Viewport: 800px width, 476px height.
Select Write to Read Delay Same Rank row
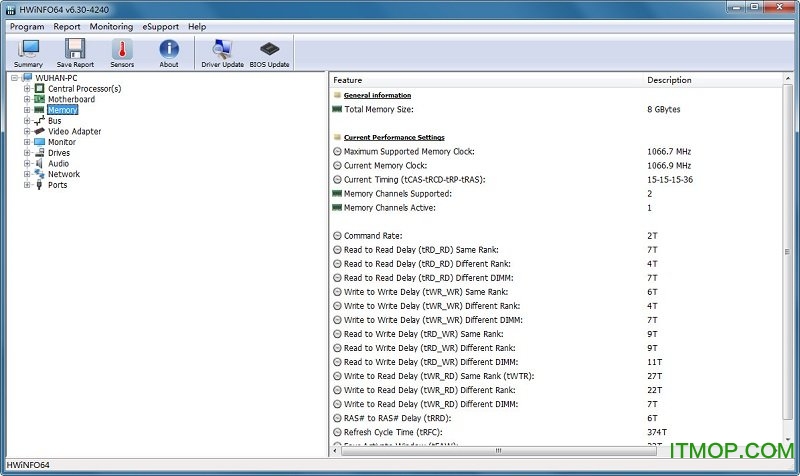pos(555,376)
